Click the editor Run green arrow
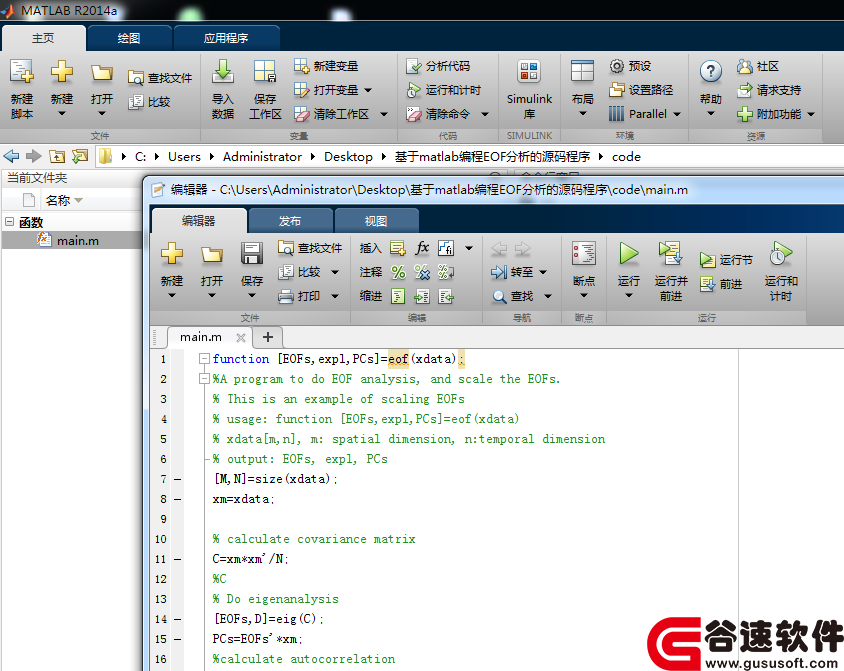 tap(628, 253)
